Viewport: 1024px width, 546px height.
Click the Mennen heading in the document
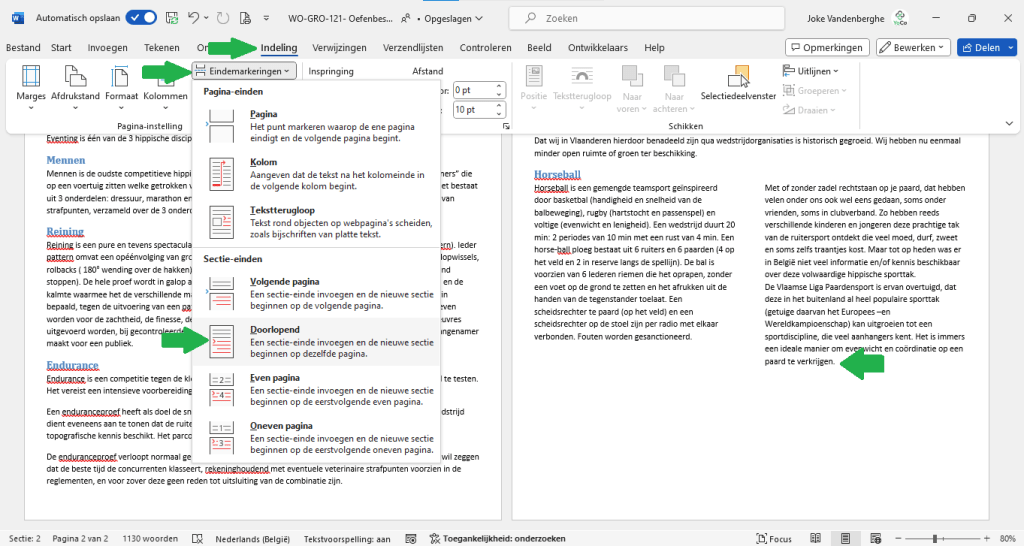pos(65,160)
